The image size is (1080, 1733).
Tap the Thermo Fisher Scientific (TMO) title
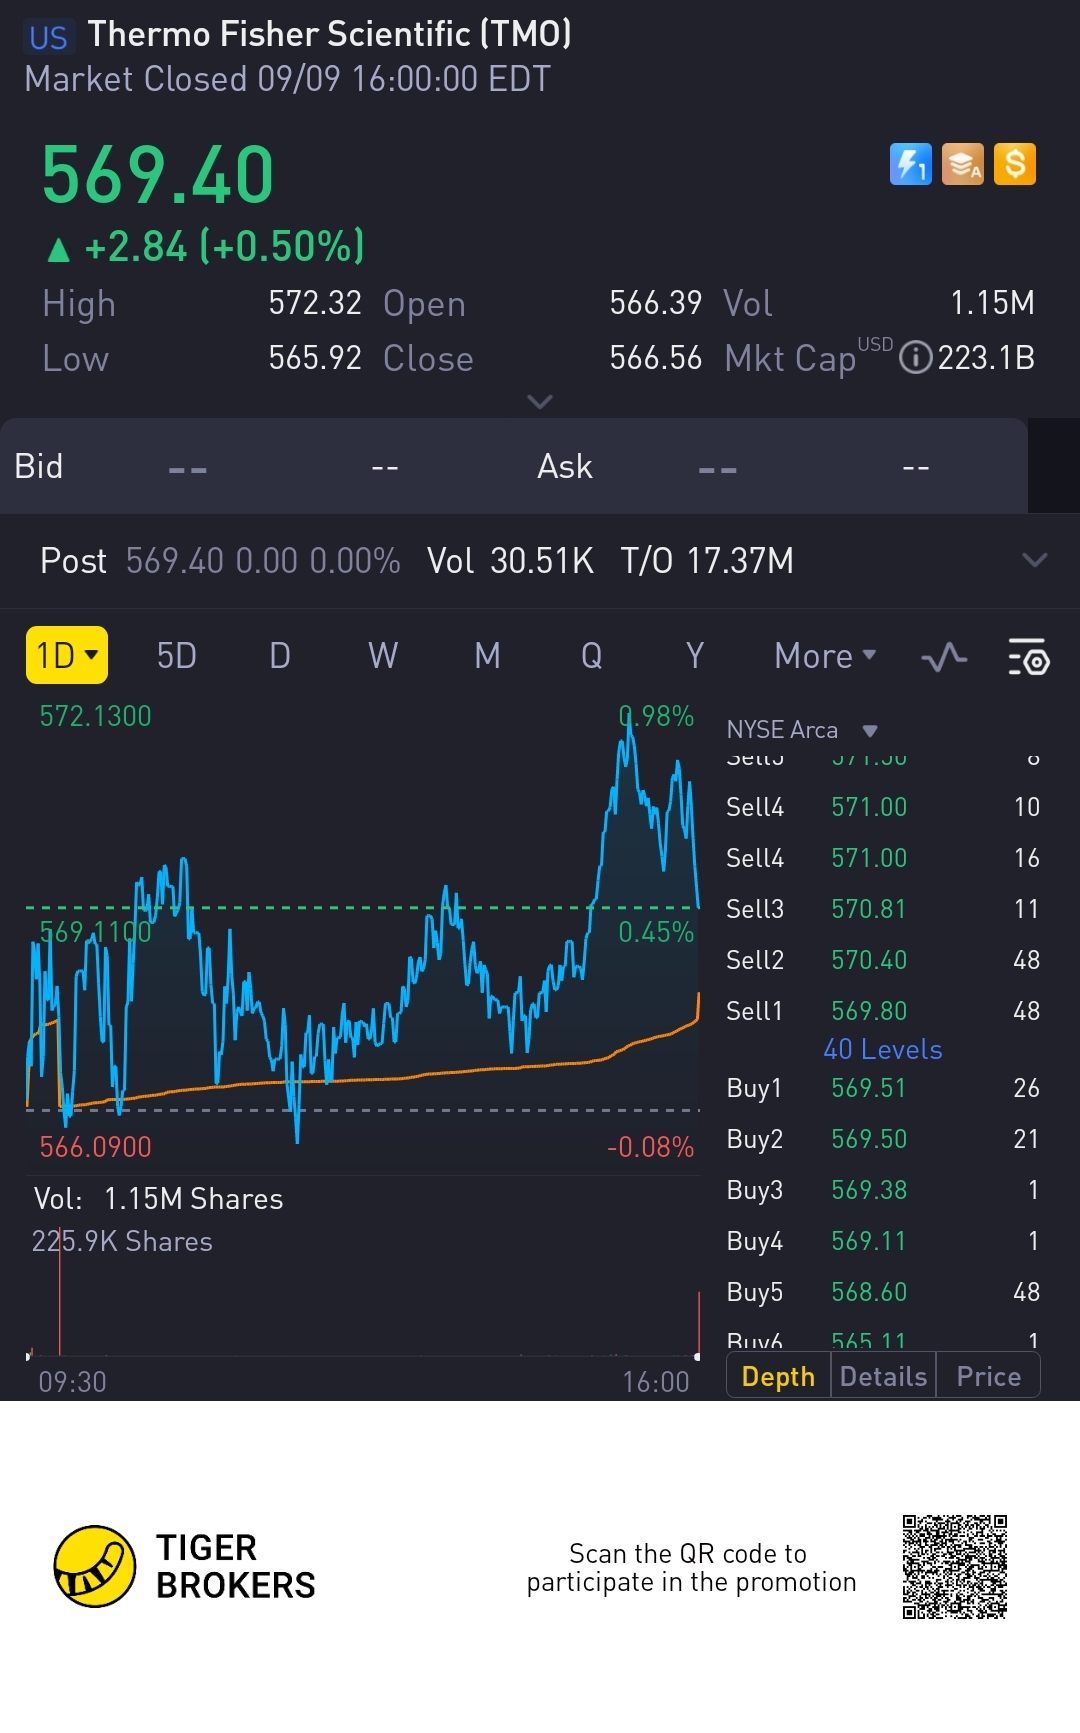pos(329,34)
